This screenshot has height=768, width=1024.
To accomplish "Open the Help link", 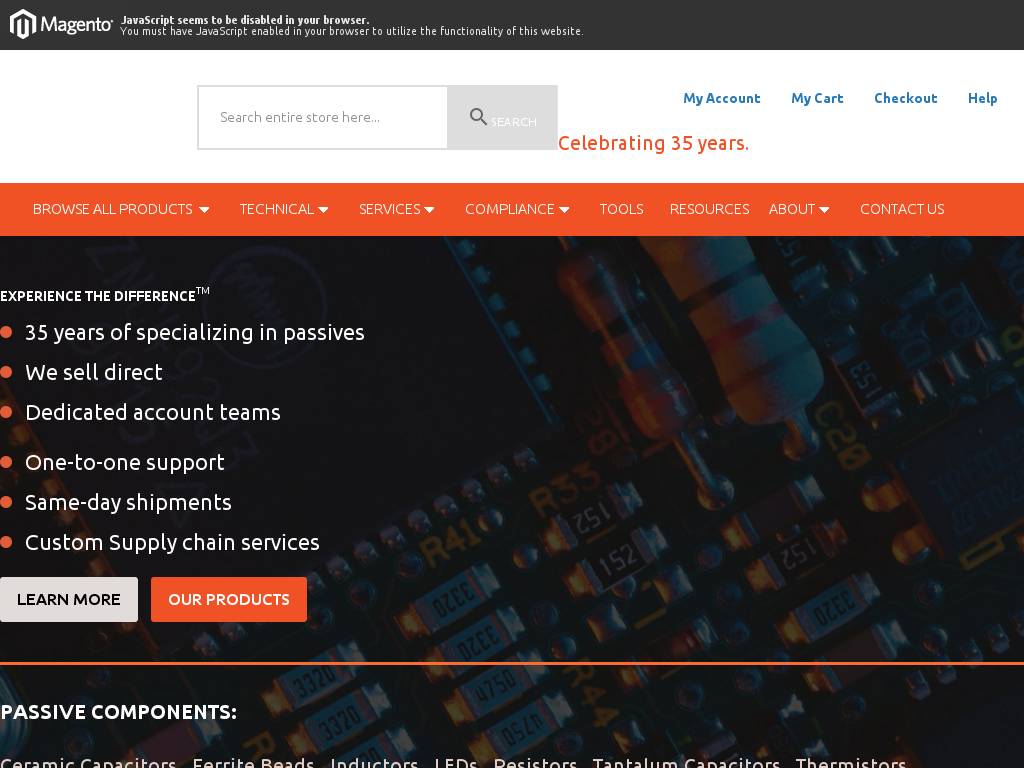I will (982, 98).
